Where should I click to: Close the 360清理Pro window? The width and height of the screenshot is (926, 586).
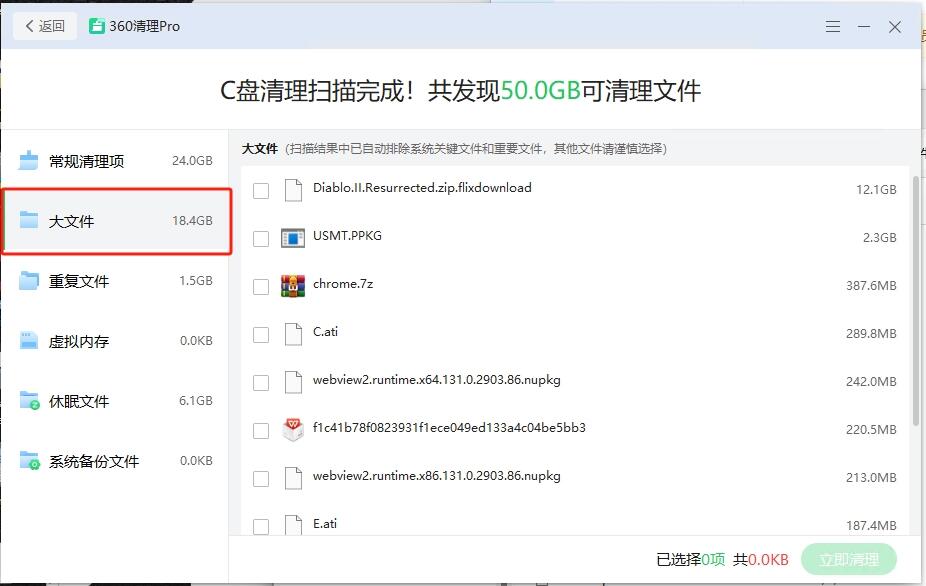coord(895,27)
